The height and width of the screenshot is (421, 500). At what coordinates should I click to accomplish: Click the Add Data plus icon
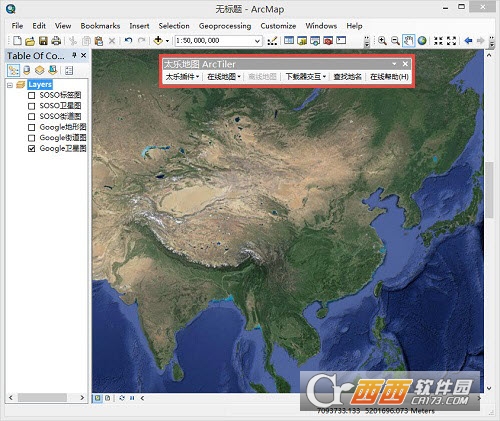[158, 41]
